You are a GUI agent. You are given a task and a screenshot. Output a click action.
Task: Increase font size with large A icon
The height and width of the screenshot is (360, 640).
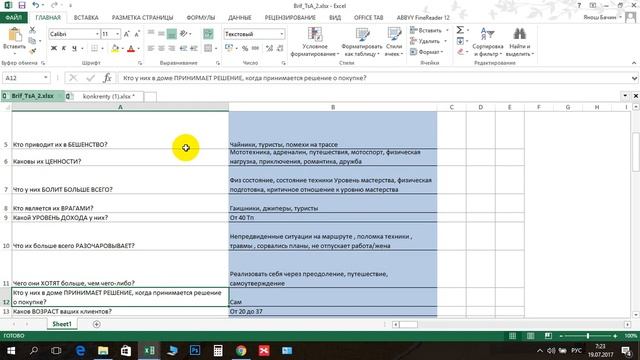click(x=127, y=34)
